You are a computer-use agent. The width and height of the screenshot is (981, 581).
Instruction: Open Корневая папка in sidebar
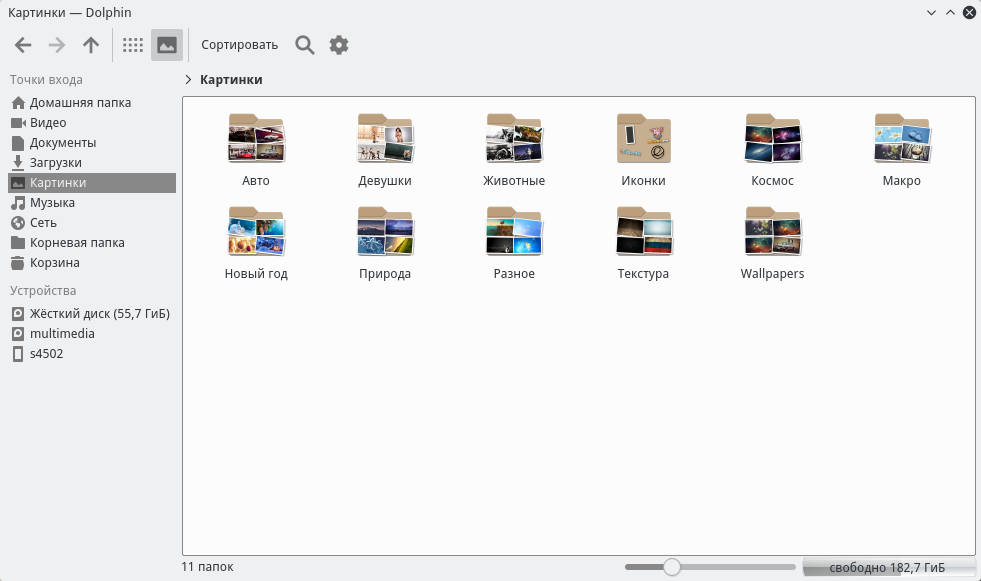pos(92,243)
